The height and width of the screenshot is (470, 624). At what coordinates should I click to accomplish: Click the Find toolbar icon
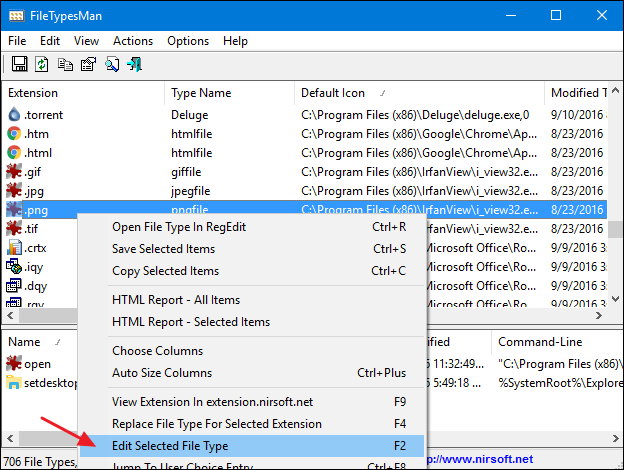coord(111,65)
